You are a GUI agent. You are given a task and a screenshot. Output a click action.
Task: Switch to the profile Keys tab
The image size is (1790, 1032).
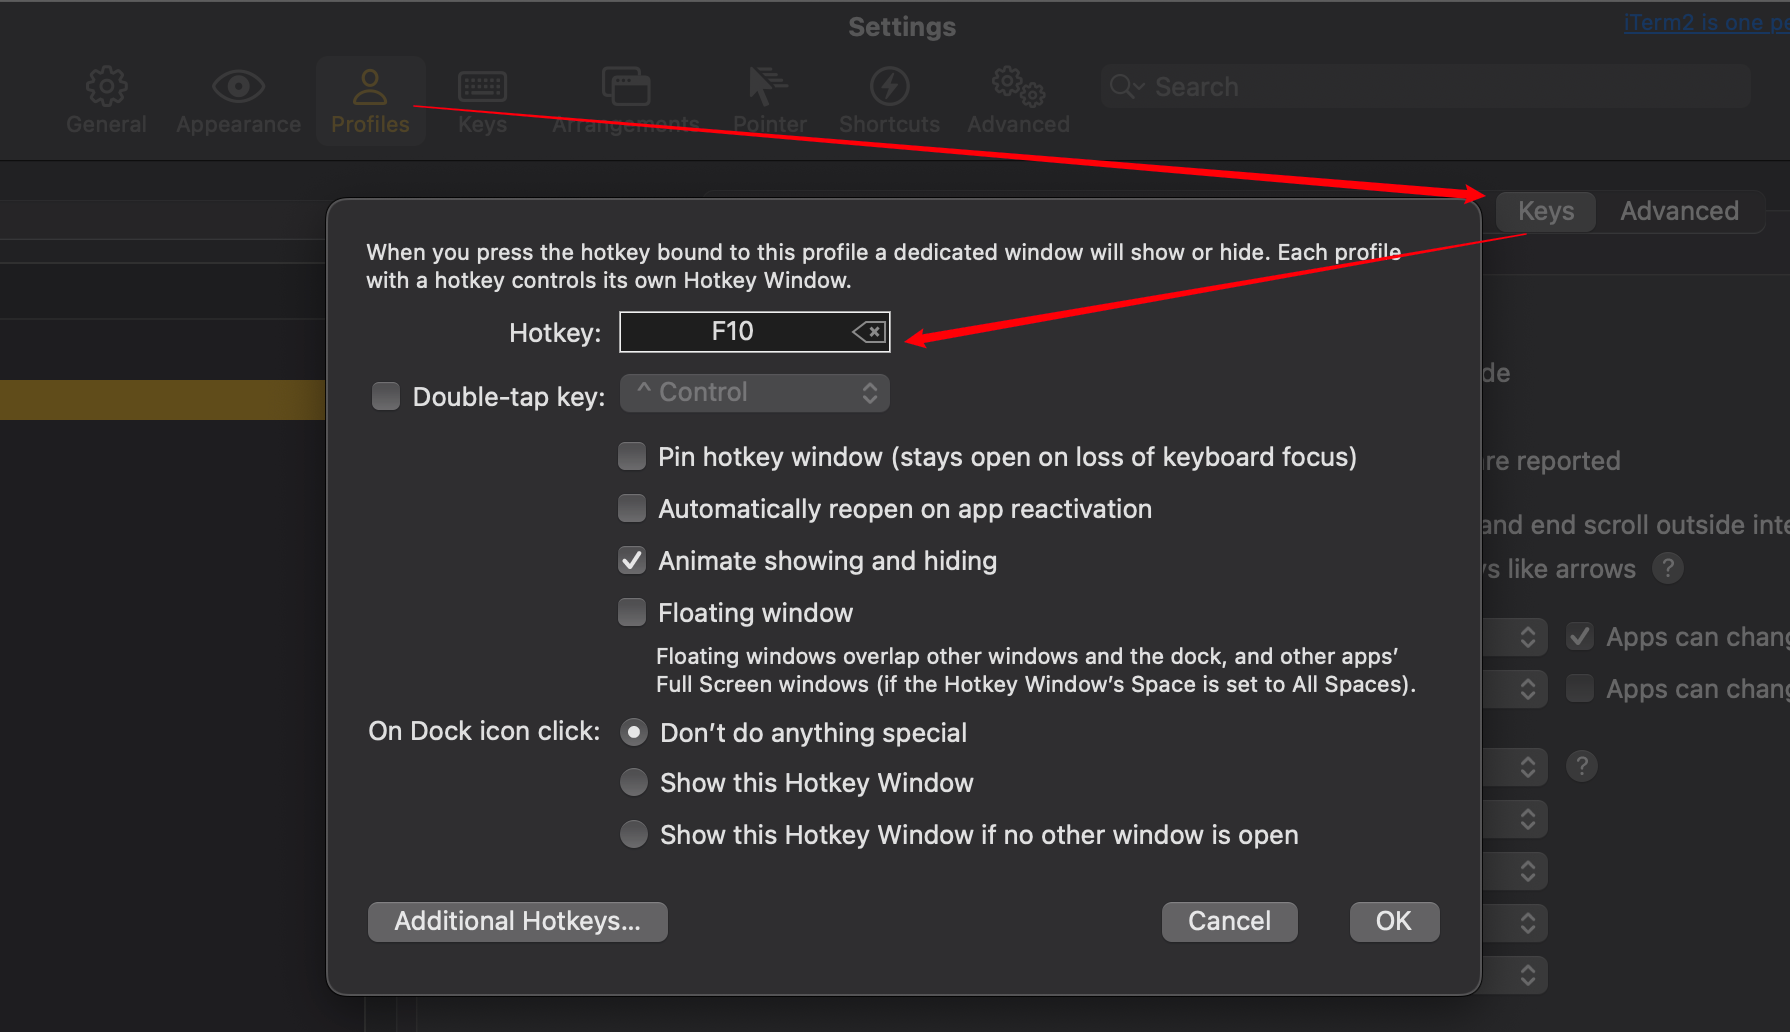click(1545, 211)
